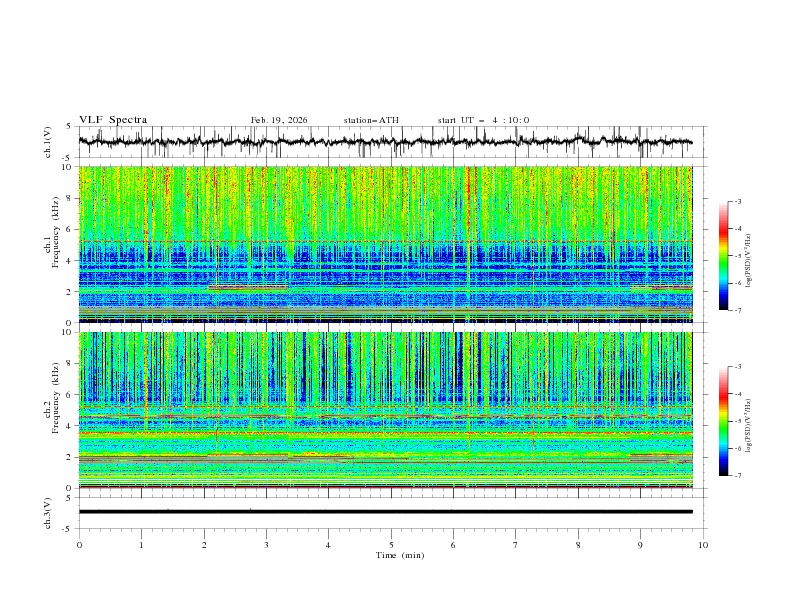Click inside the ch.1 spectrogram panel
Screen dimensions: 792x612
385,244
